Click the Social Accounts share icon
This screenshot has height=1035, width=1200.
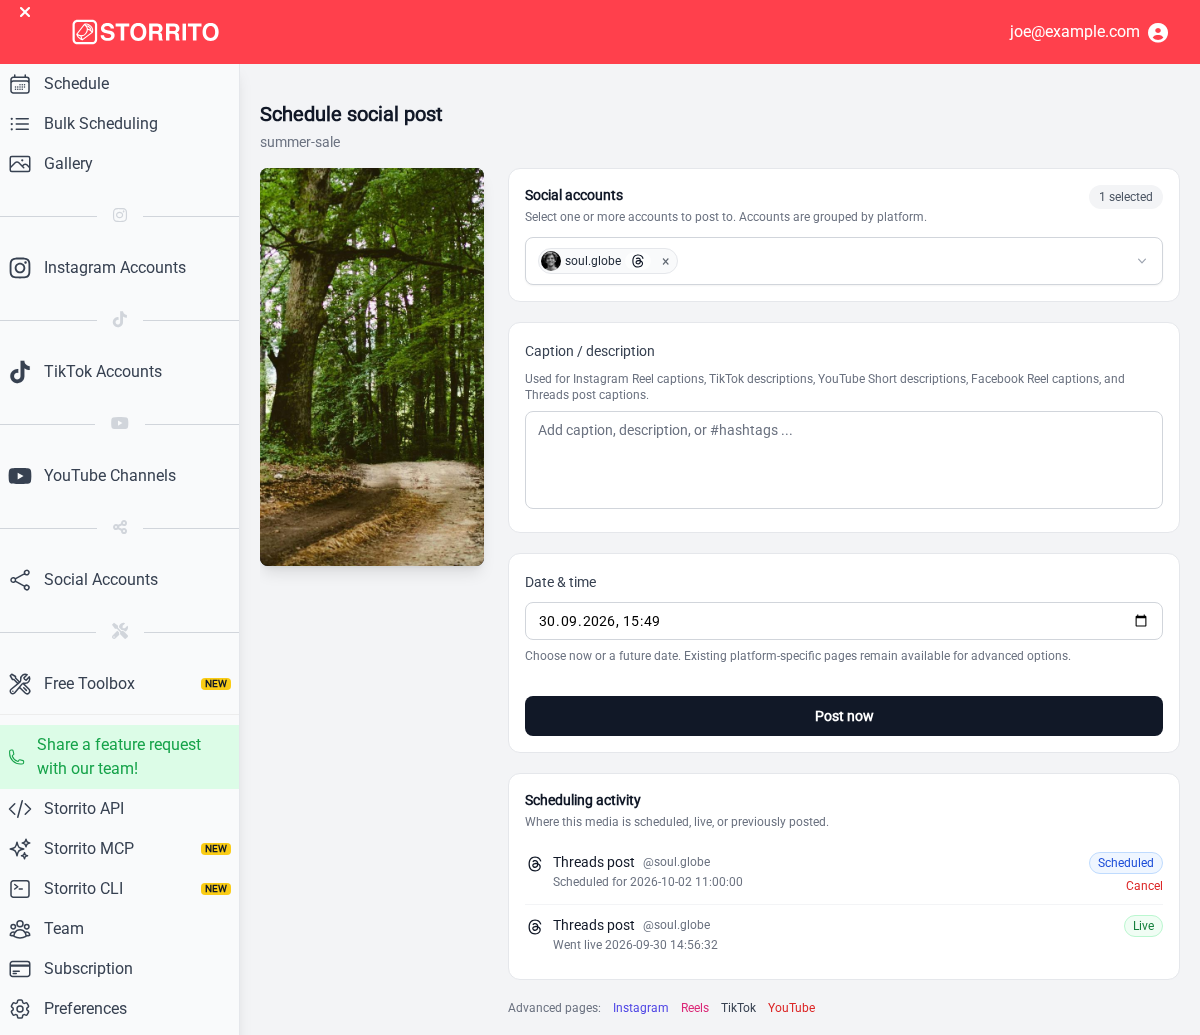click(20, 580)
